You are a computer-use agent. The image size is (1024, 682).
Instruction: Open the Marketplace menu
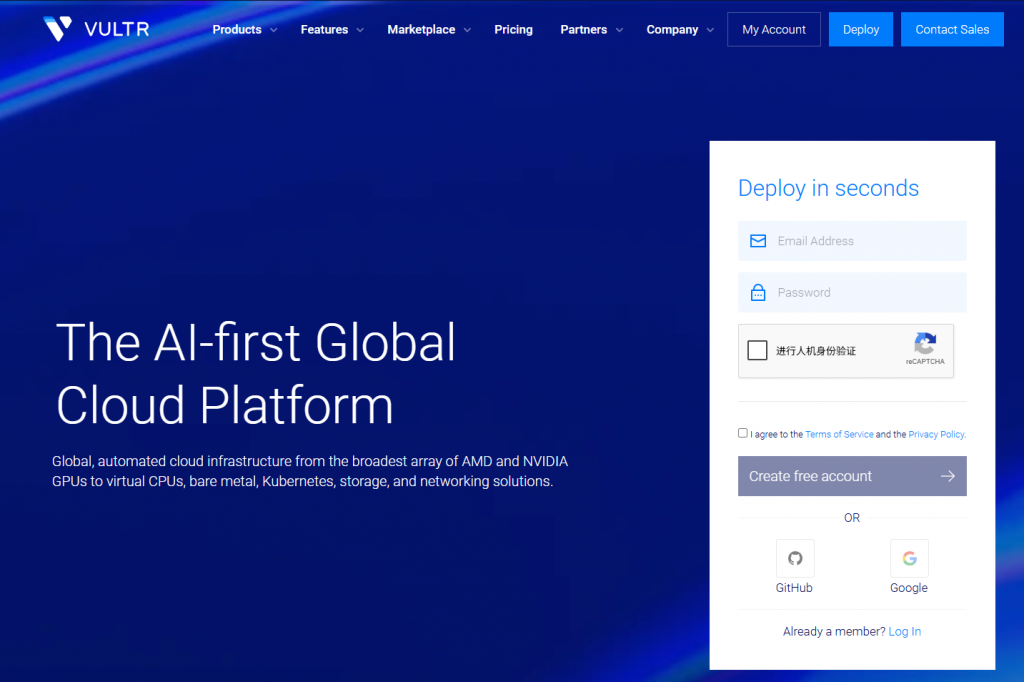(x=421, y=29)
